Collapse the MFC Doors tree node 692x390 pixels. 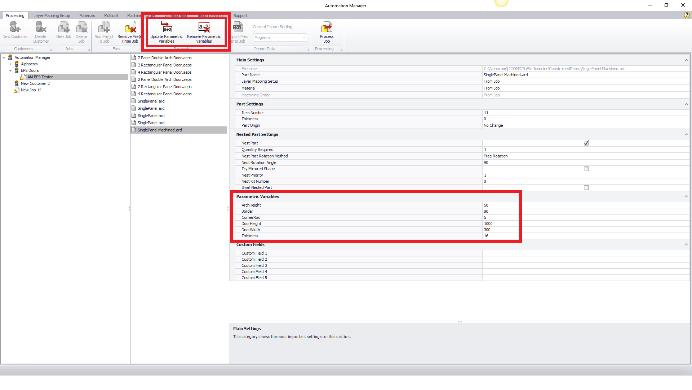pyautogui.click(x=11, y=70)
